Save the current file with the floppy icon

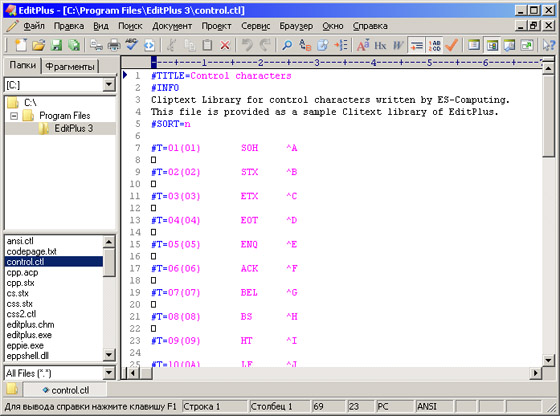pyautogui.click(x=56, y=45)
